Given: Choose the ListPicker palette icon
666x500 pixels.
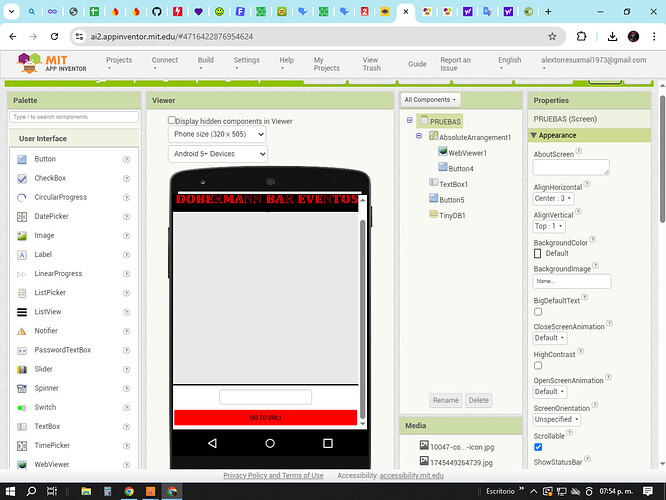Looking at the screenshot, I should click(22, 293).
